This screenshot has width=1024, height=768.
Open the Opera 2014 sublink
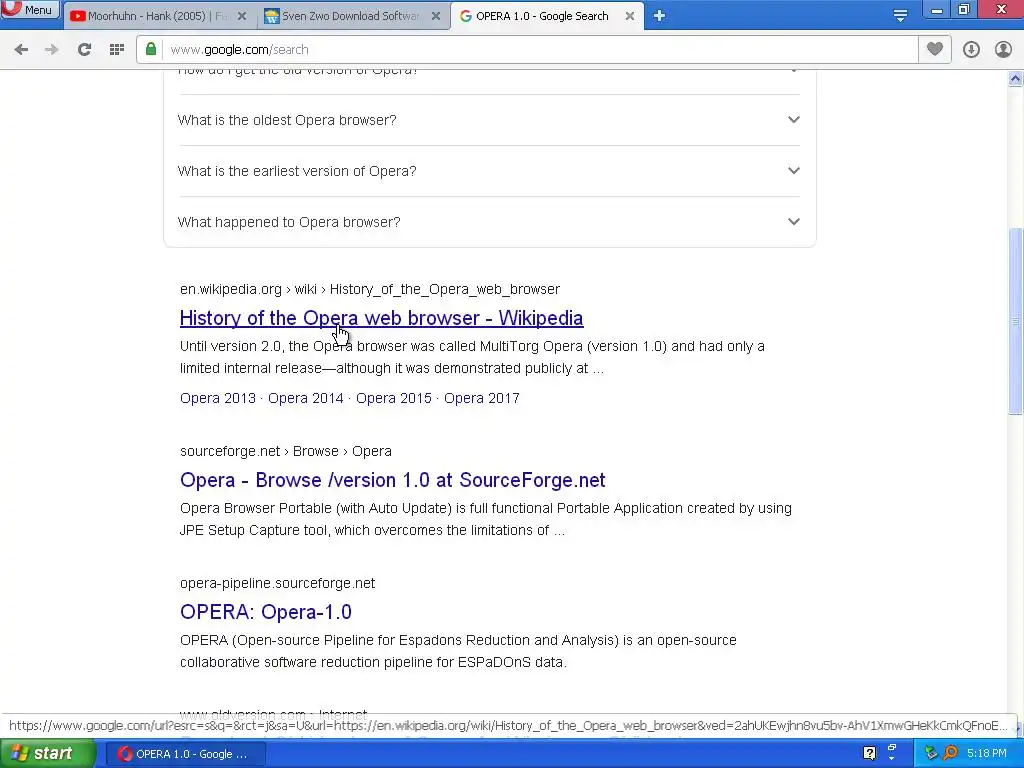306,398
